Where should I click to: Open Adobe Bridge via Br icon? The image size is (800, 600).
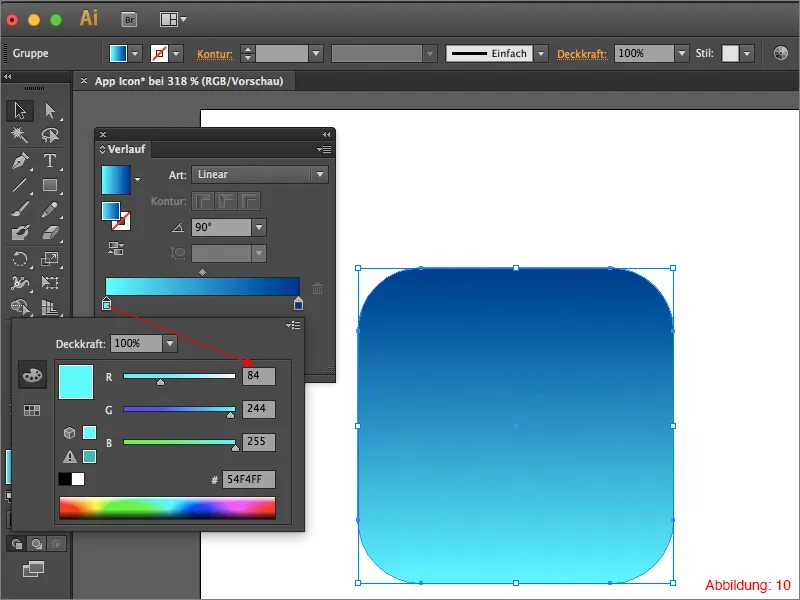click(x=130, y=20)
